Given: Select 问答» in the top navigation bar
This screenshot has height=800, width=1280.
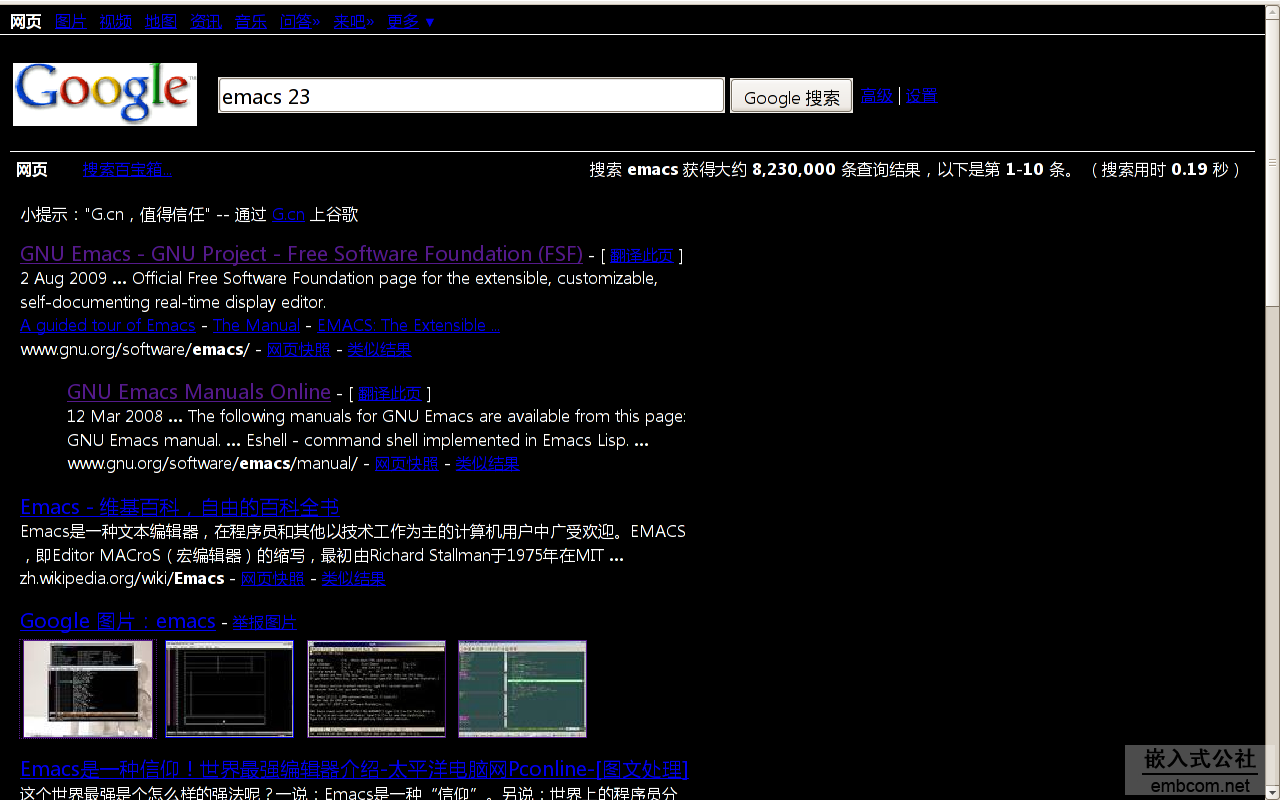Looking at the screenshot, I should pyautogui.click(x=300, y=21).
